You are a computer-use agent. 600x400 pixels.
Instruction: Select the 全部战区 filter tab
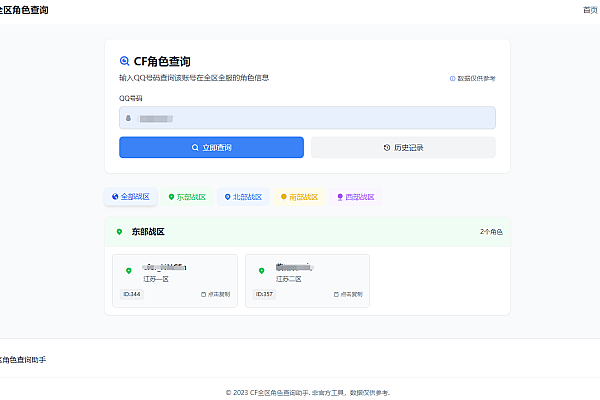click(x=130, y=197)
